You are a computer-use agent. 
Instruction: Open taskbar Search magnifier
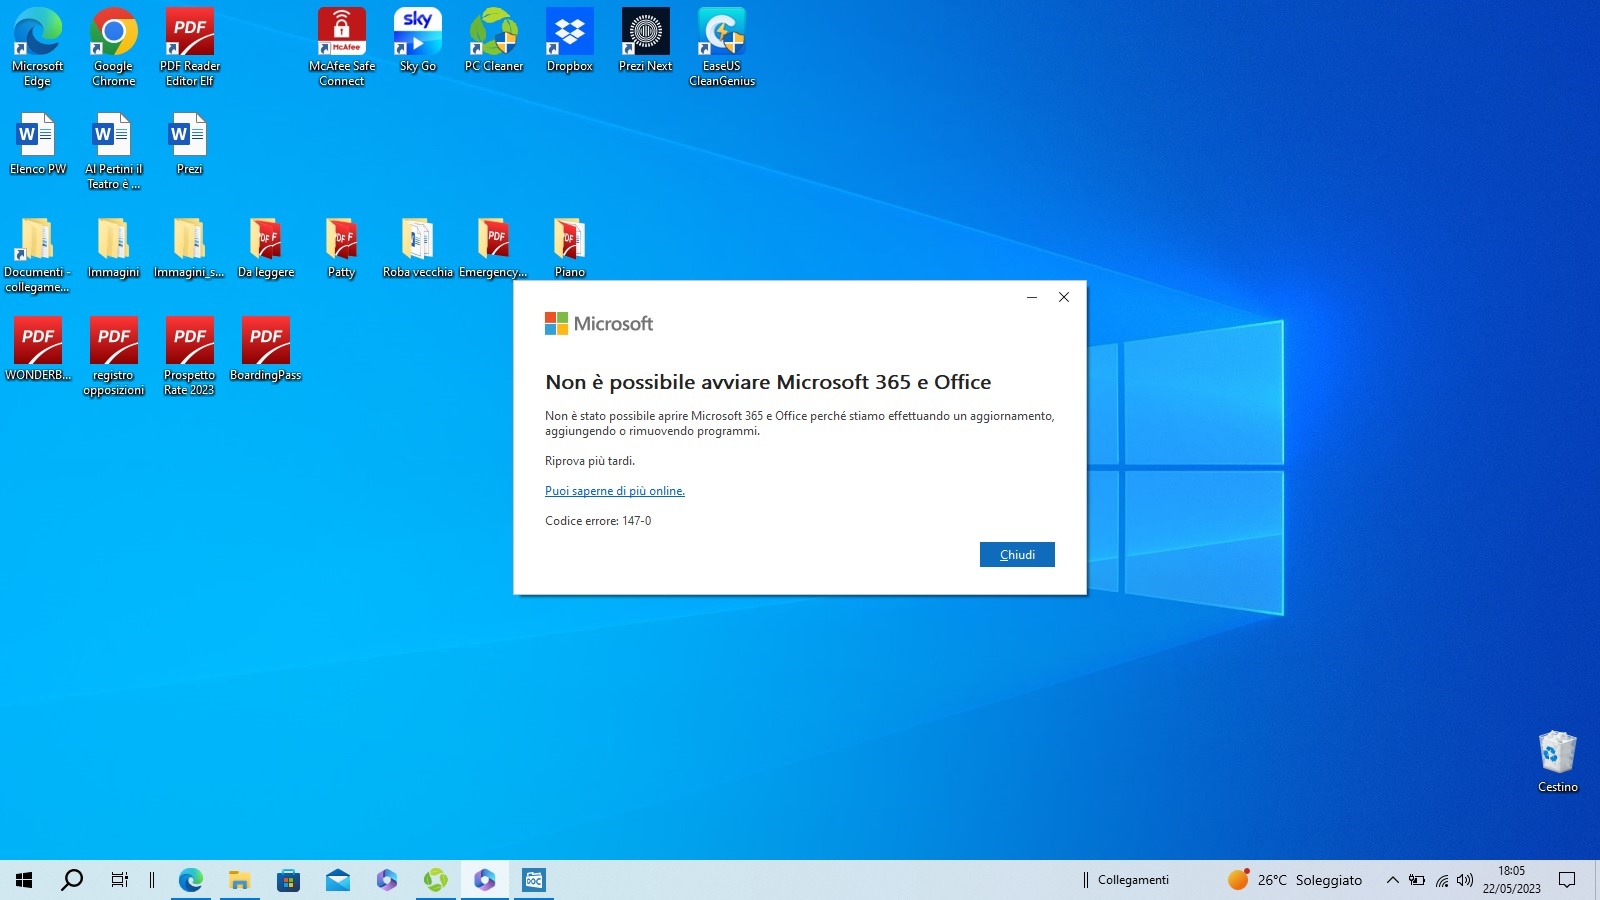click(x=72, y=880)
